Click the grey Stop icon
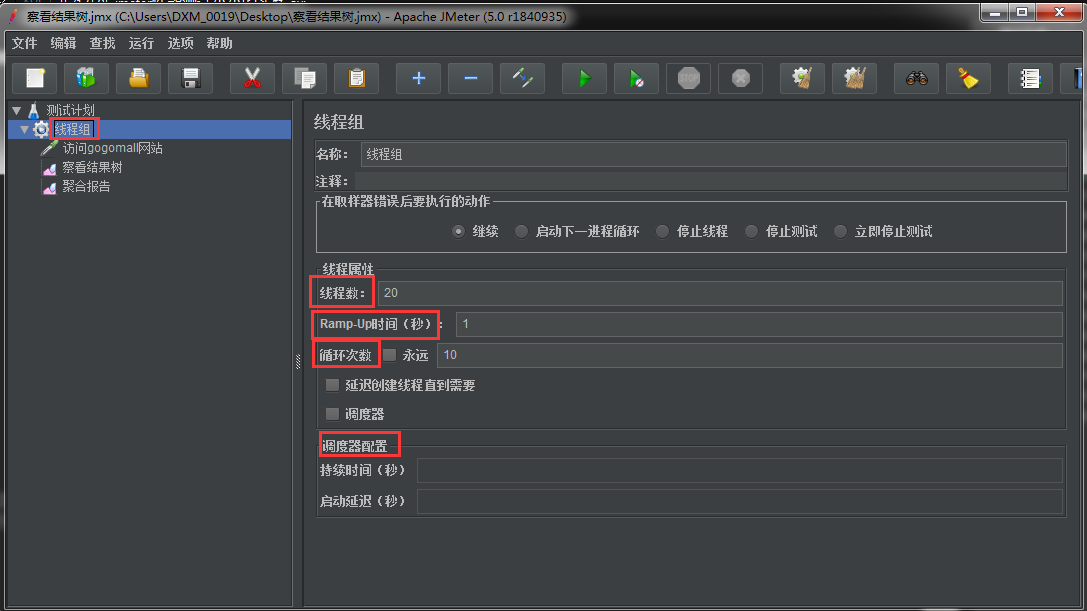 [x=688, y=78]
